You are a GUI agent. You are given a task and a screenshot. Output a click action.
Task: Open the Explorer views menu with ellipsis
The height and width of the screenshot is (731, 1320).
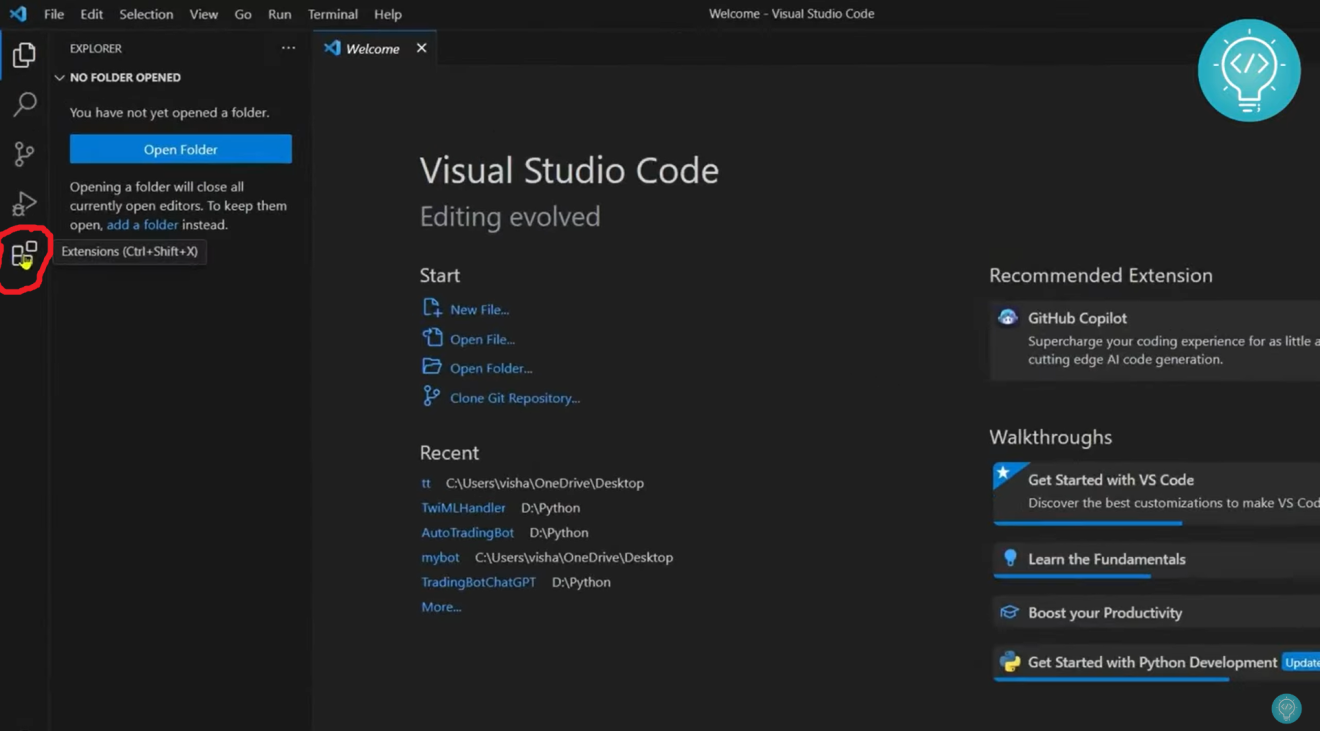click(288, 47)
